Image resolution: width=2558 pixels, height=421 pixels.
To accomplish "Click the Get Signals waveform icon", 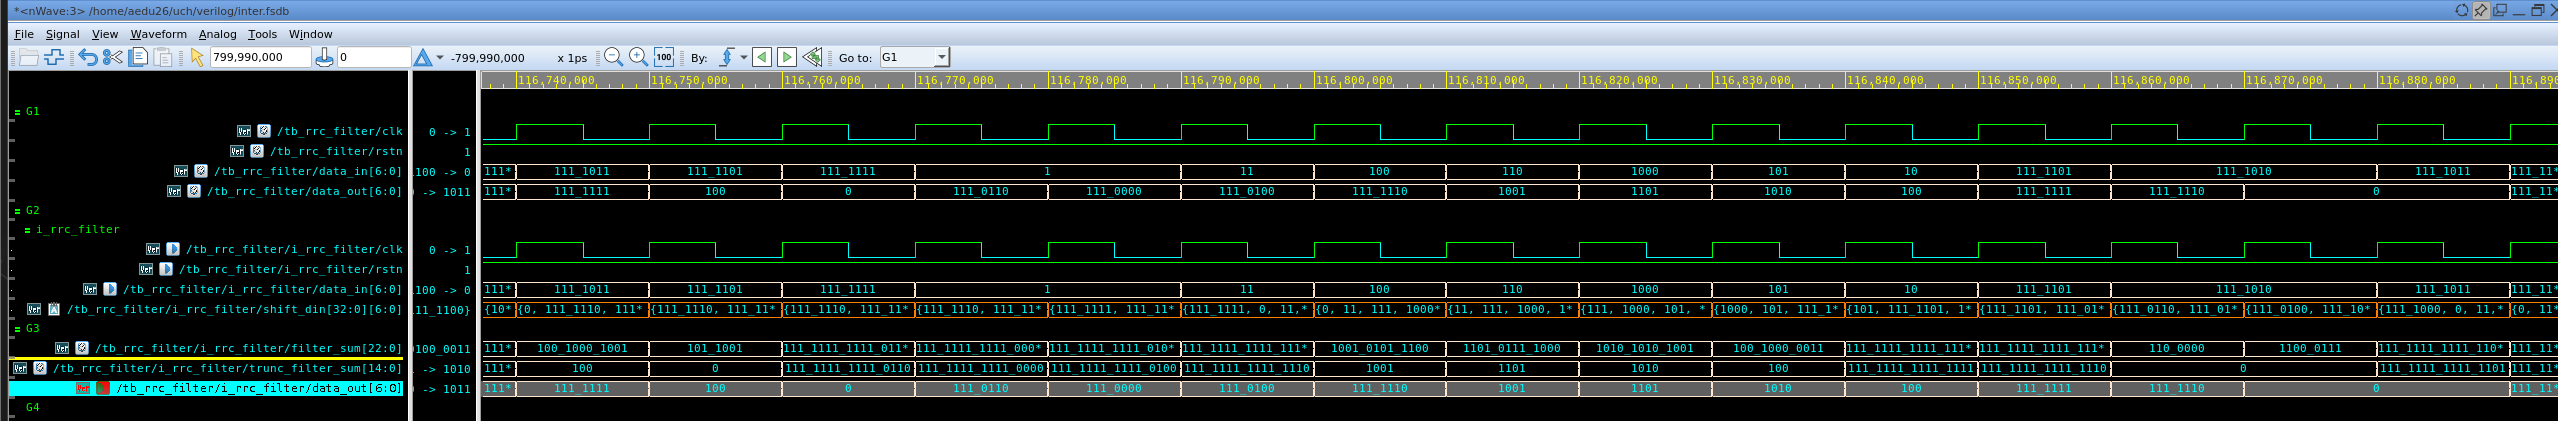I will pos(55,57).
